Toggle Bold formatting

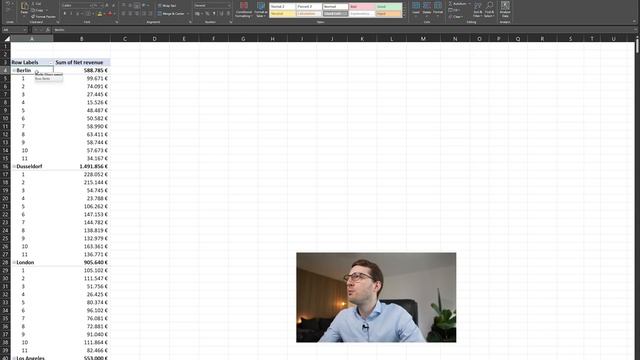(64, 13)
